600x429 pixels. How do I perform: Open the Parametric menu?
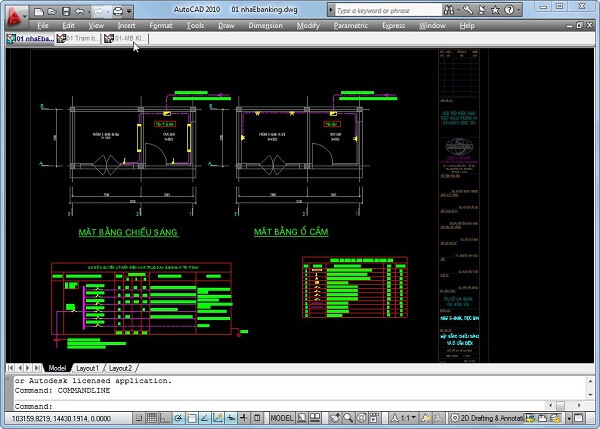click(350, 25)
